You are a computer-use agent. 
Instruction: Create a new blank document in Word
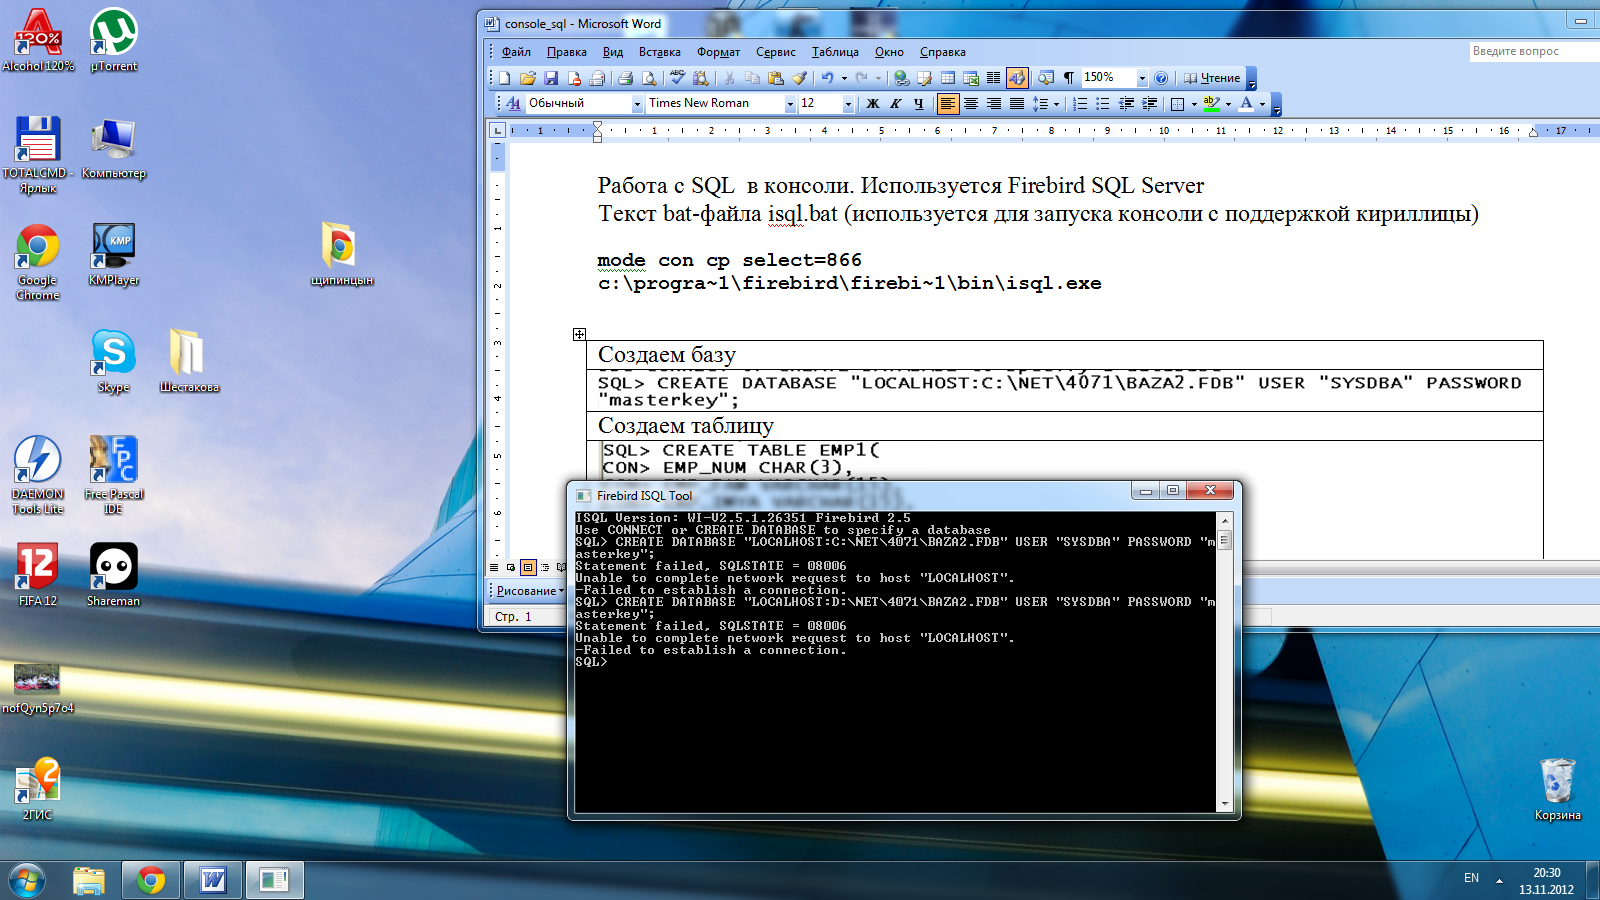505,78
